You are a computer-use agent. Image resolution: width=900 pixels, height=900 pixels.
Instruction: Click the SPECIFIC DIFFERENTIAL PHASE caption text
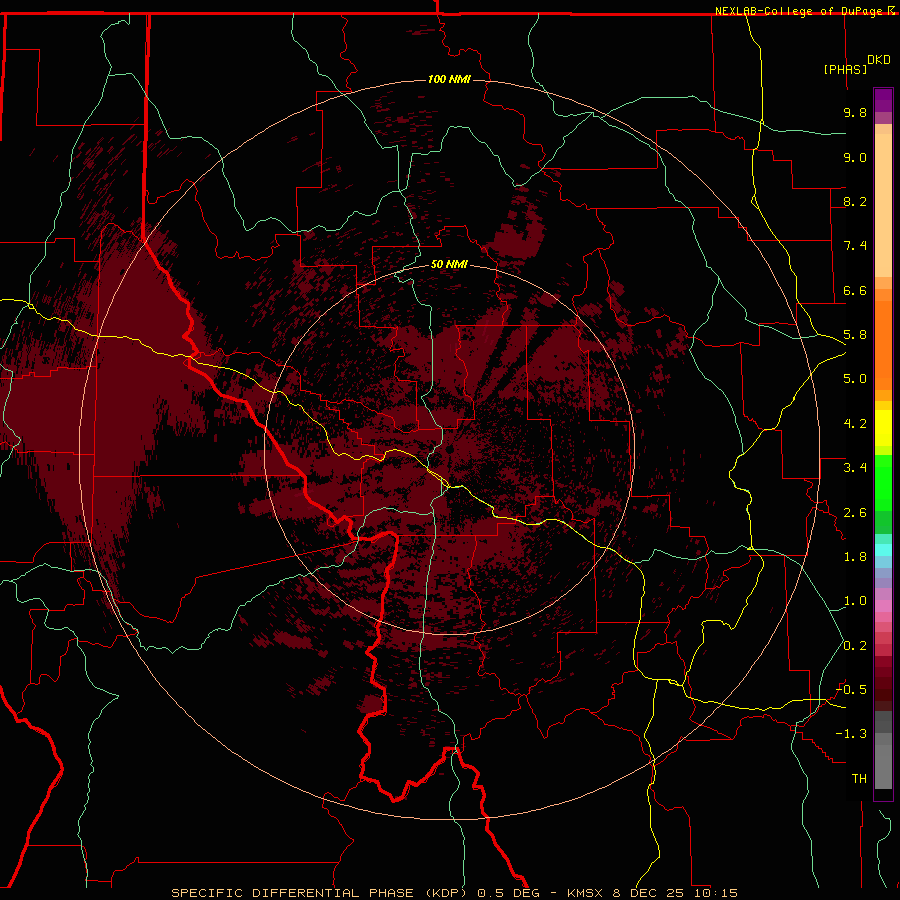click(292, 893)
